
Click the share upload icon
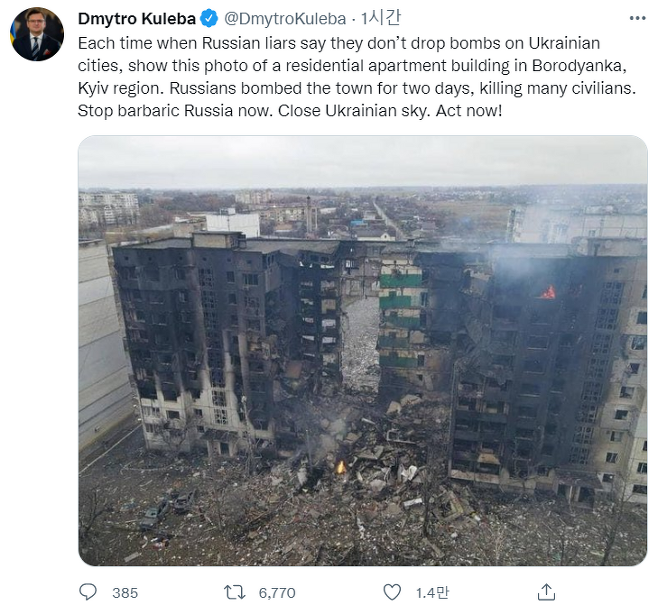pos(546,592)
